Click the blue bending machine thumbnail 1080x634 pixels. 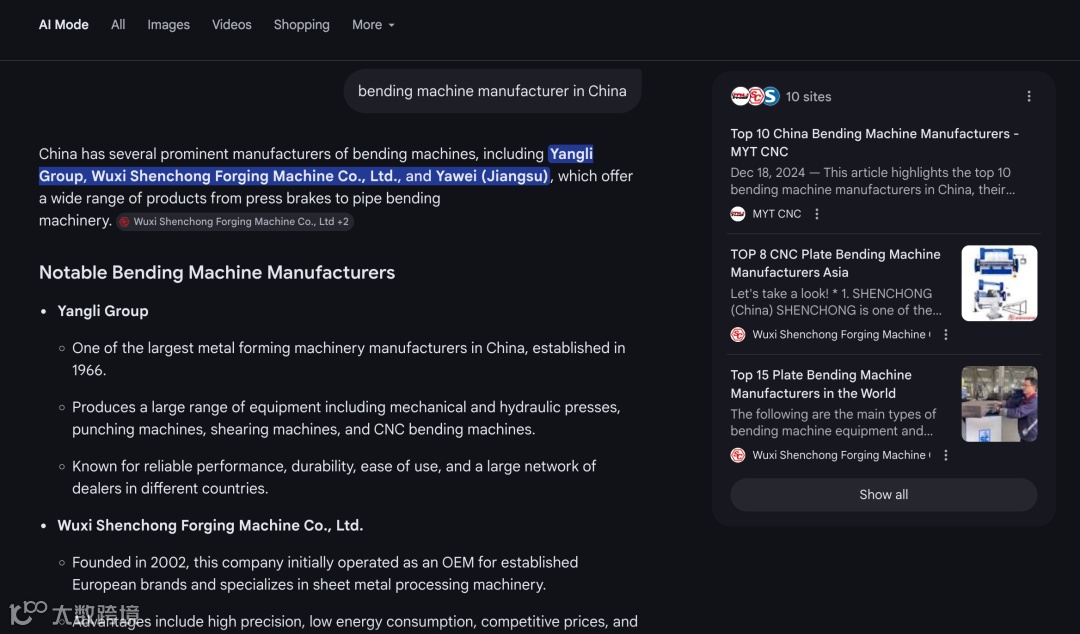point(998,283)
